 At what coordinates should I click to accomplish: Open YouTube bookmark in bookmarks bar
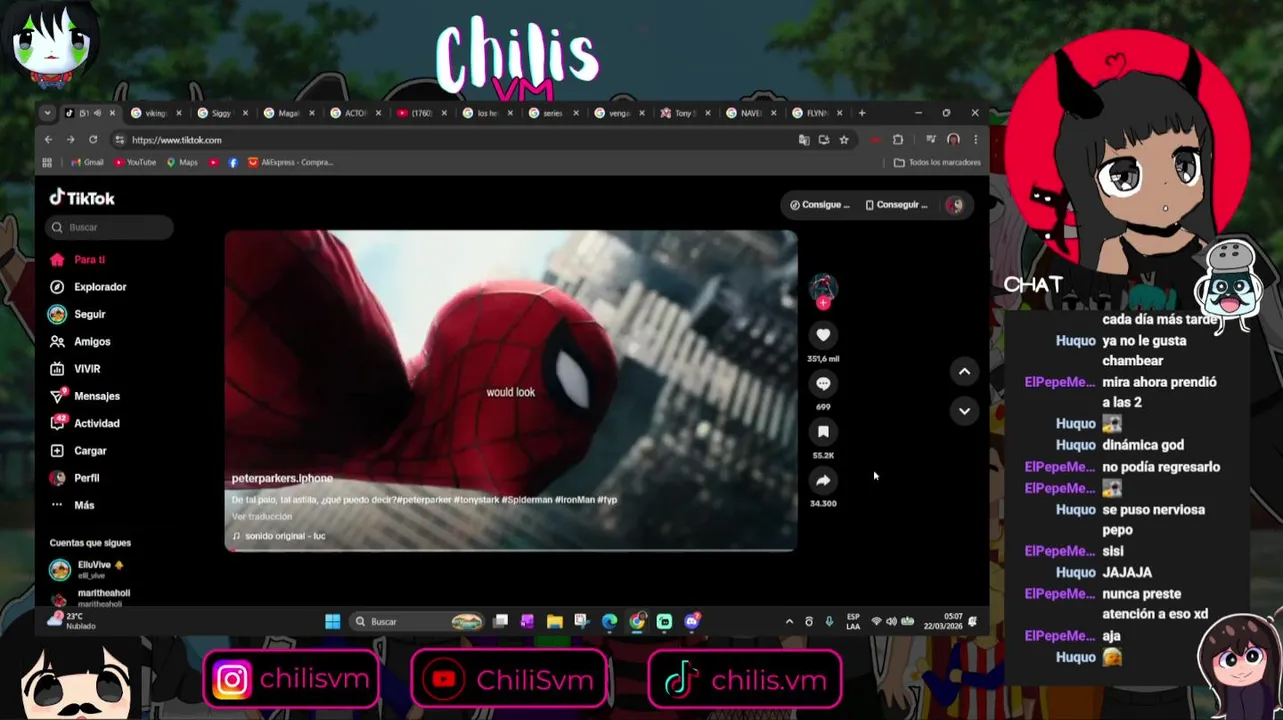tap(135, 163)
